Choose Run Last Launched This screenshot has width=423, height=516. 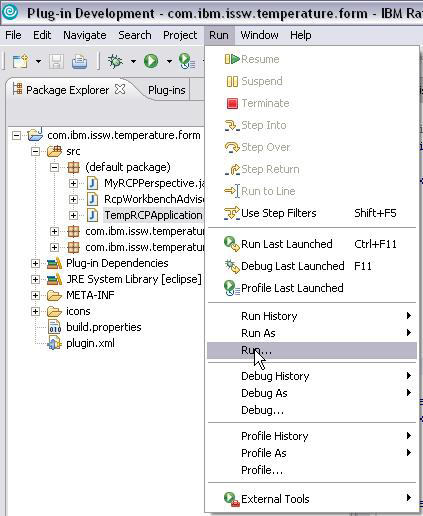click(312, 244)
